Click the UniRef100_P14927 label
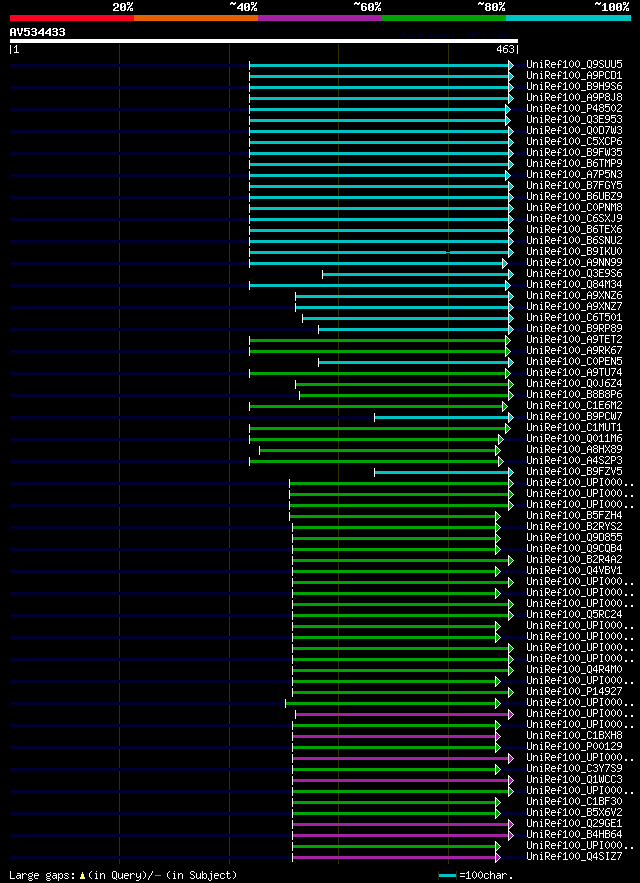This screenshot has height=883, width=640. click(x=574, y=692)
